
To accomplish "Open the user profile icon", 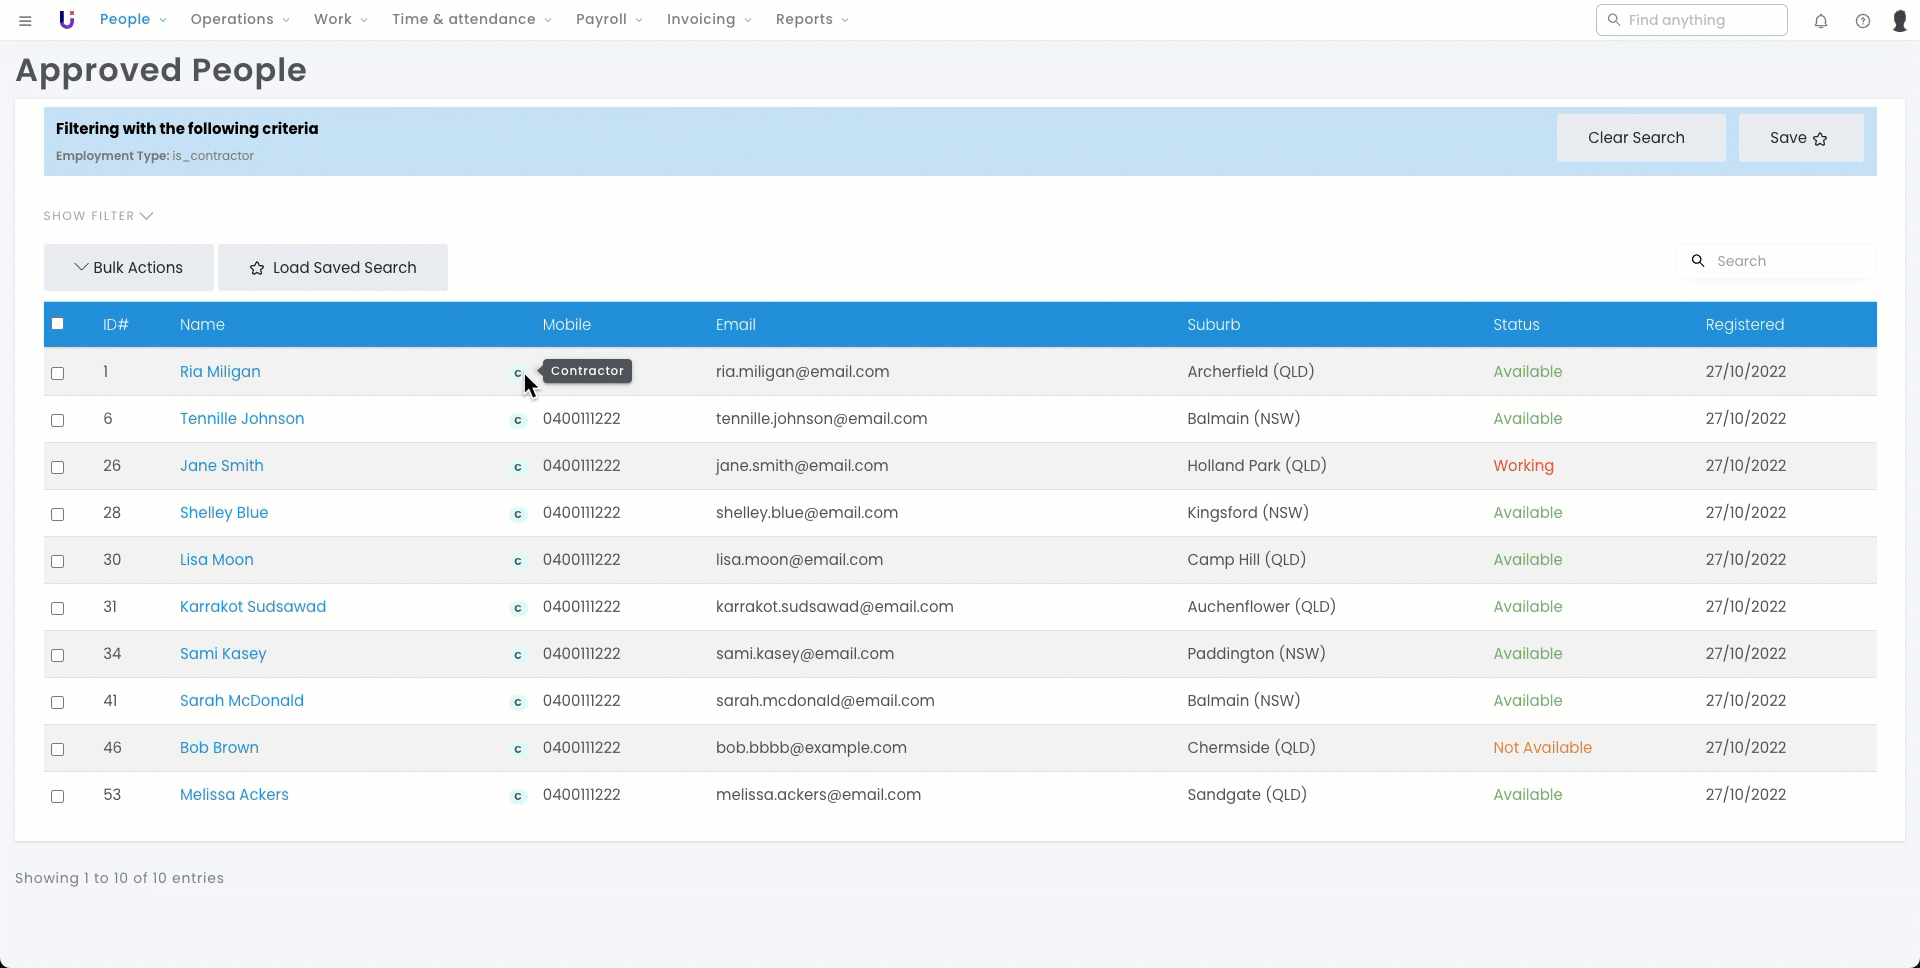I will coord(1900,21).
